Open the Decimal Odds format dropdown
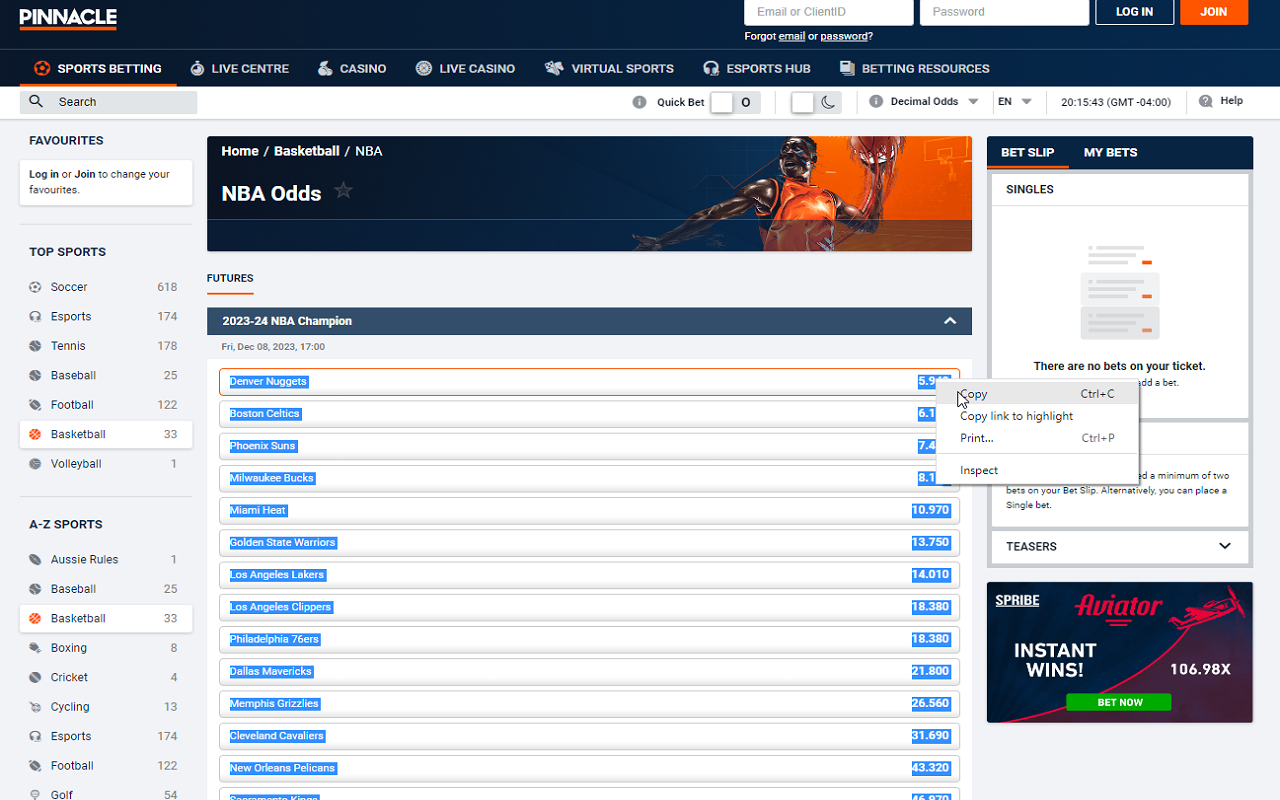Screen dimensions: 1280x800 (934, 101)
